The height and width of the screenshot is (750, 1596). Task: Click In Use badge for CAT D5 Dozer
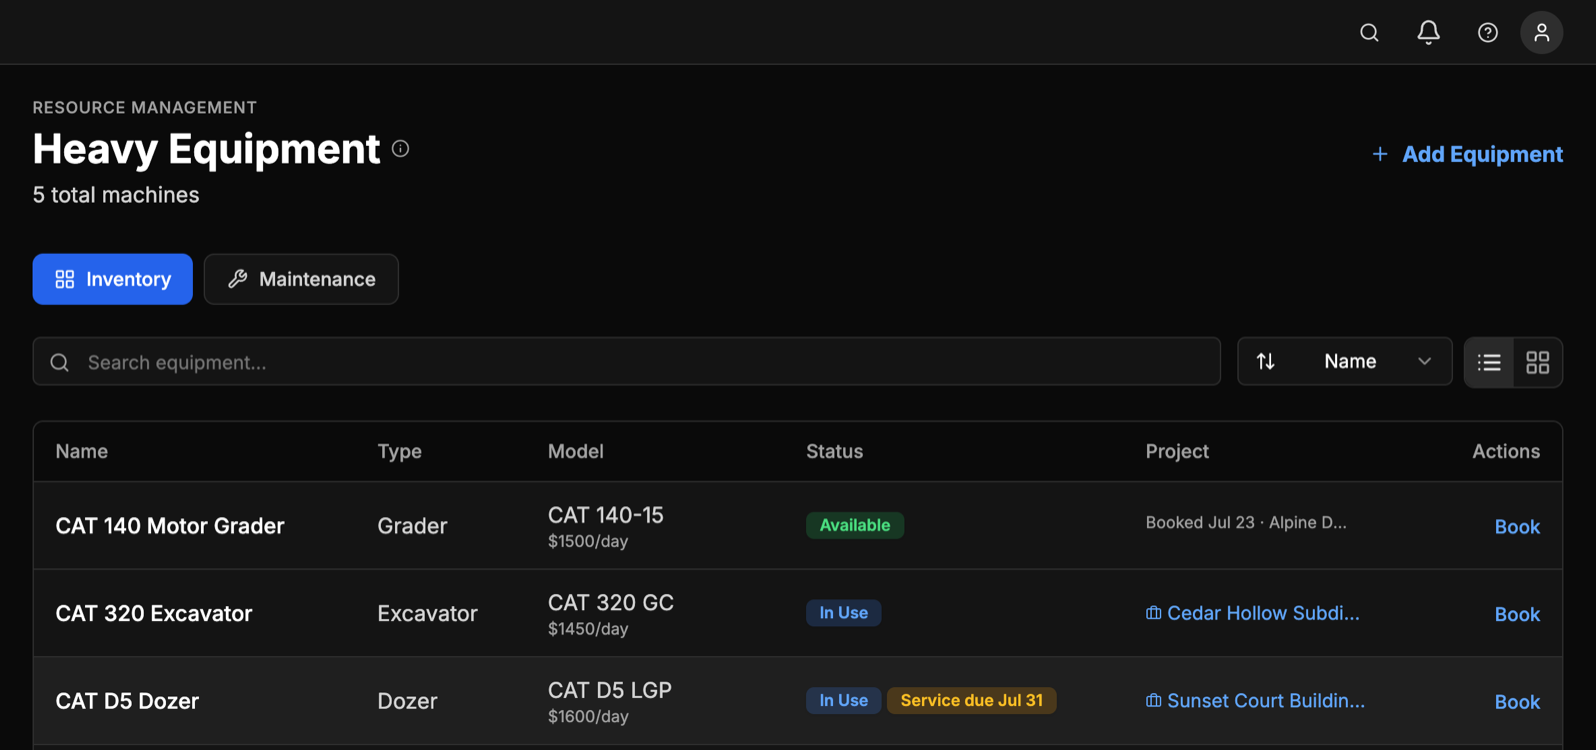[843, 700]
